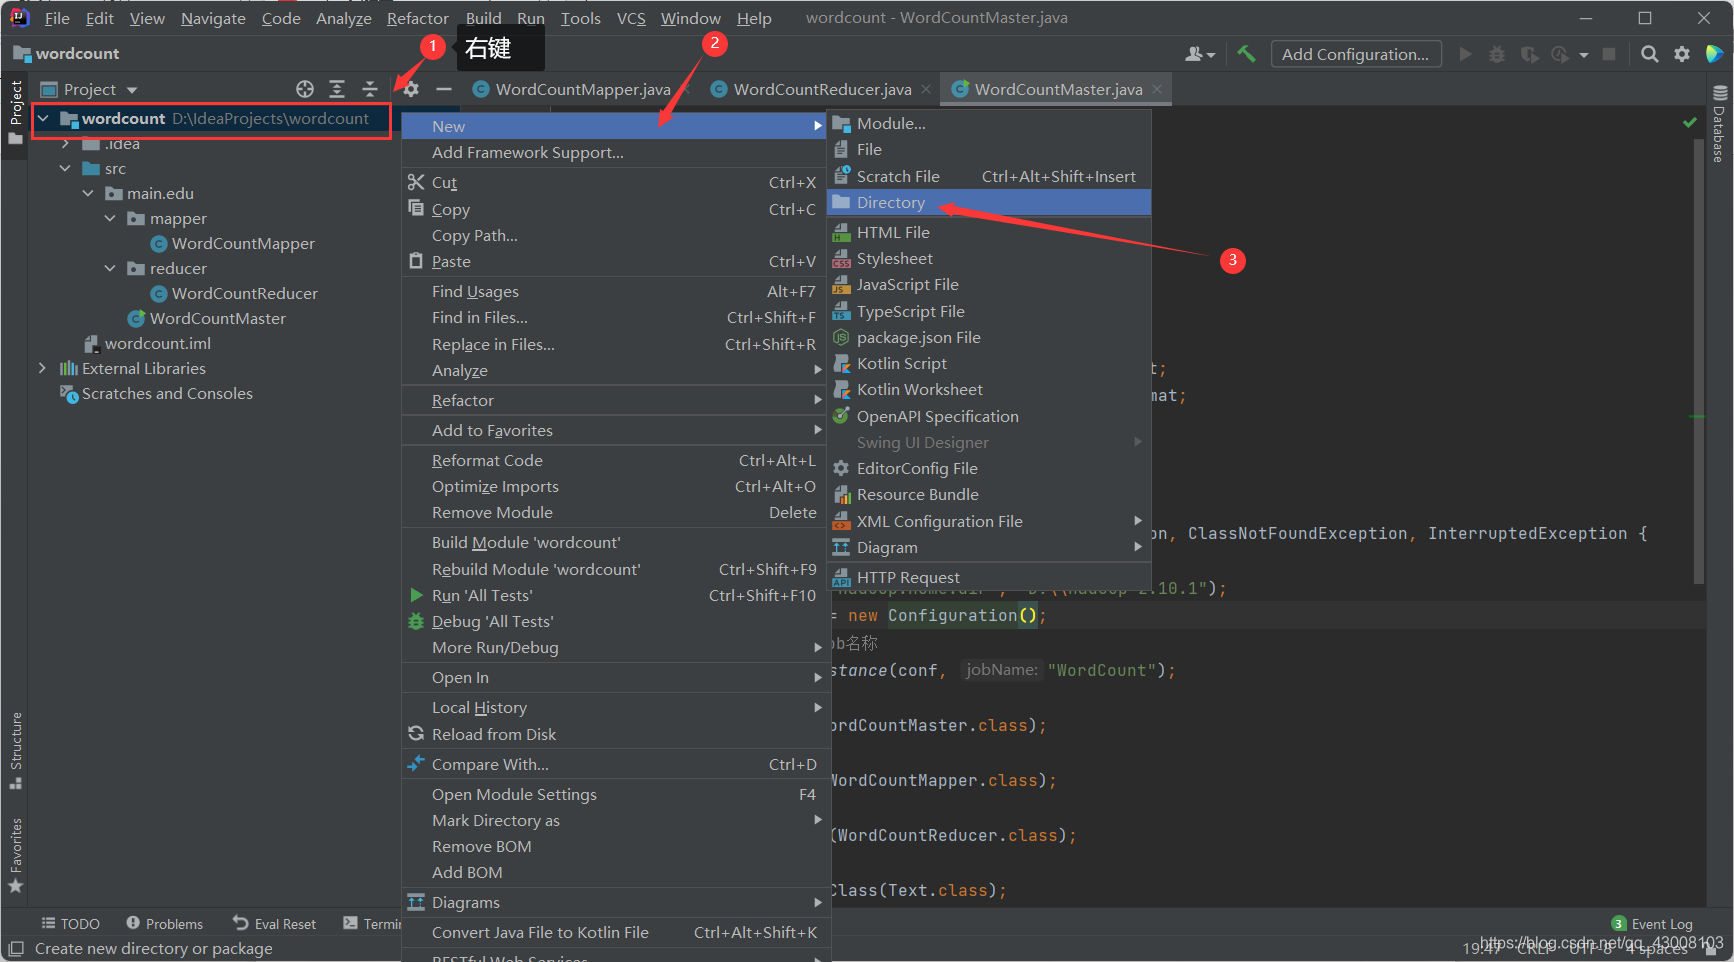1734x962 pixels.
Task: Select Scratches and Consoles node
Action: pos(156,393)
